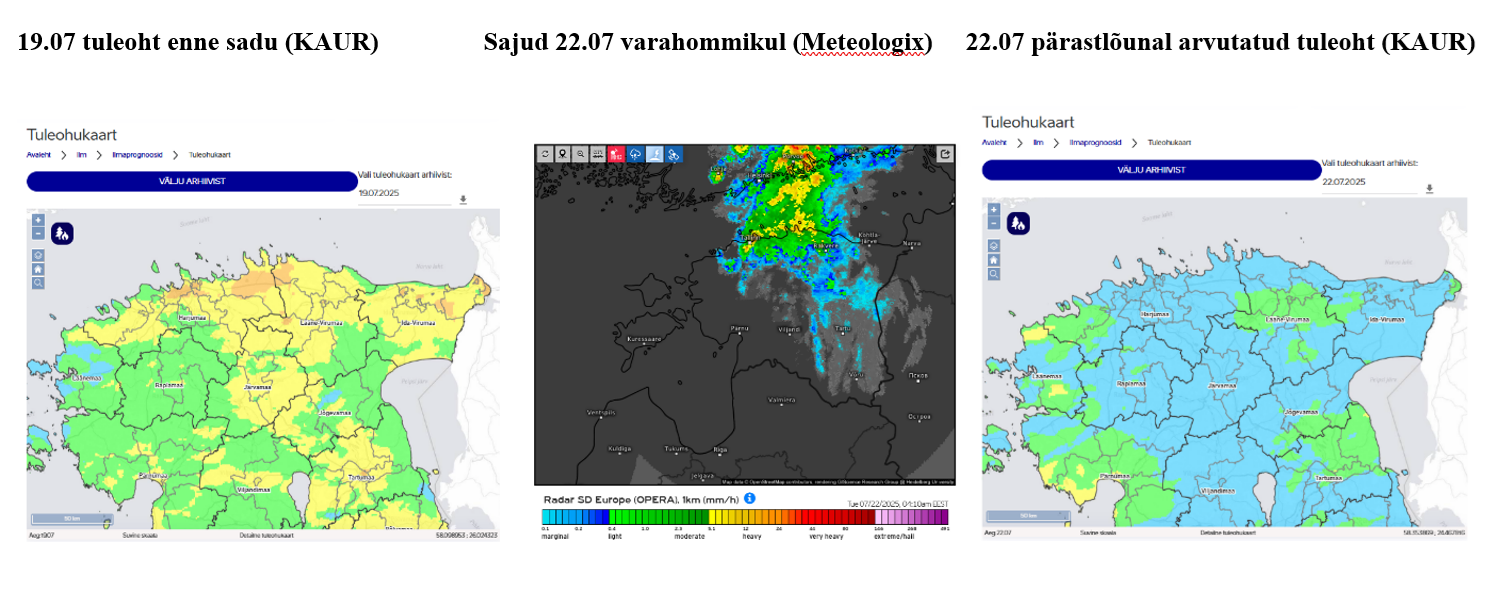Click the right VÄLJU ARHIIVIST button

coord(1151,170)
